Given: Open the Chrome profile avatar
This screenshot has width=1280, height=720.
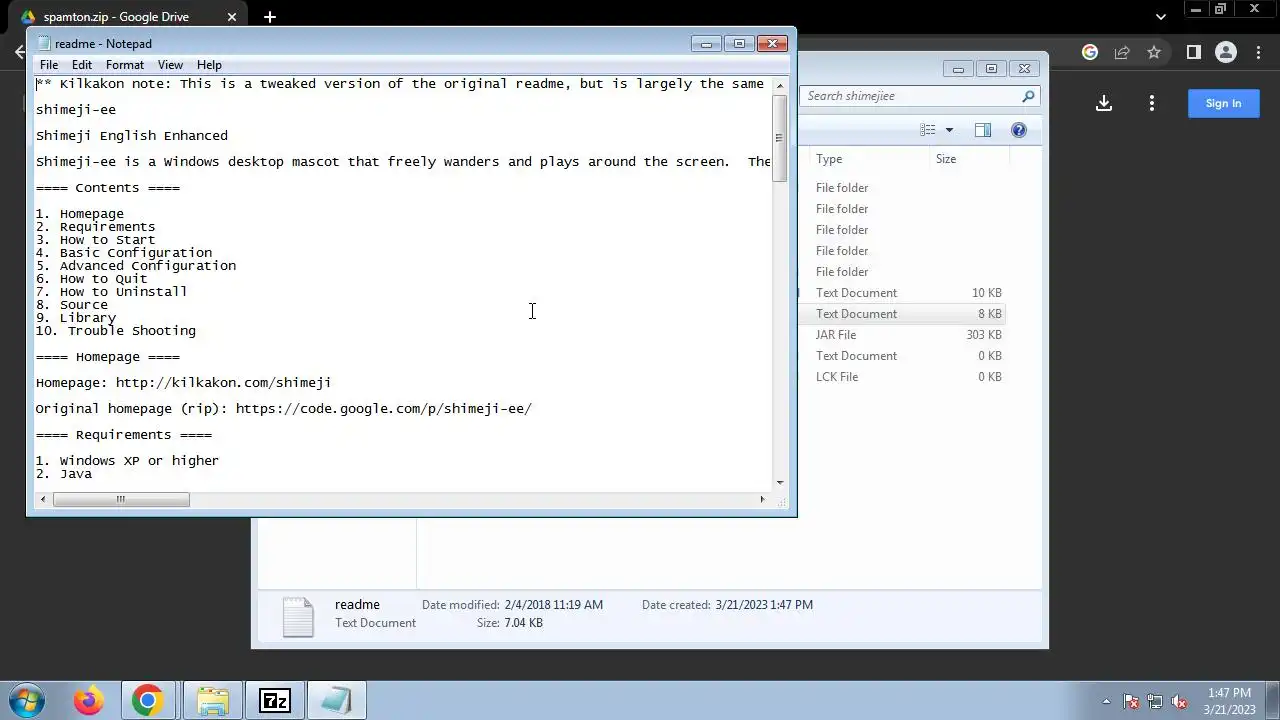Looking at the screenshot, I should pyautogui.click(x=1226, y=52).
